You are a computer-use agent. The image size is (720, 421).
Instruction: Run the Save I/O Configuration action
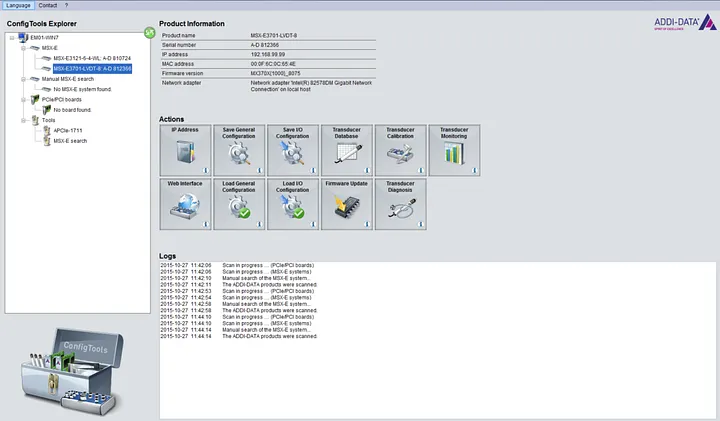pyautogui.click(x=292, y=150)
